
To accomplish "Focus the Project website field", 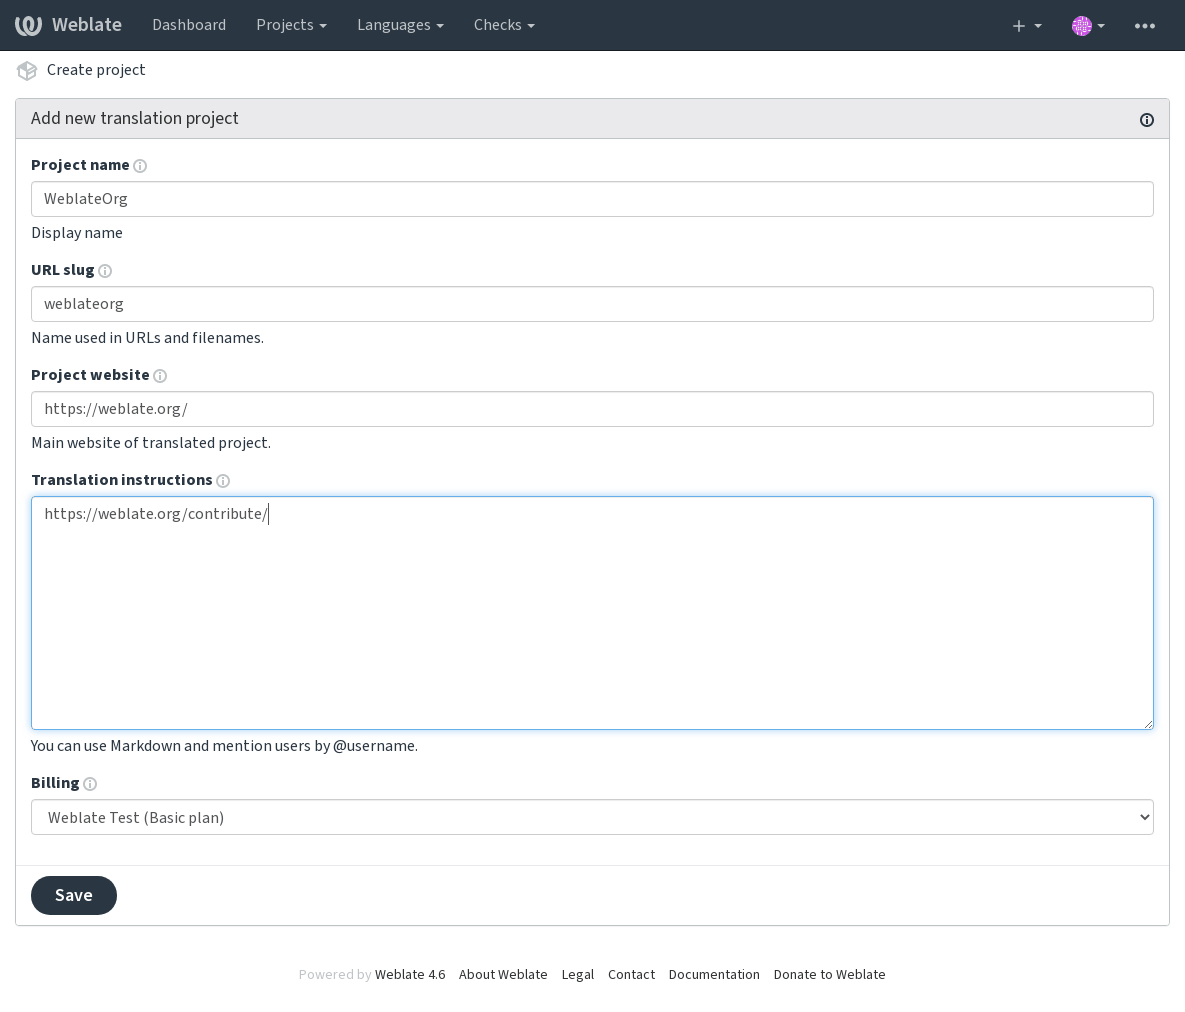I will [592, 409].
